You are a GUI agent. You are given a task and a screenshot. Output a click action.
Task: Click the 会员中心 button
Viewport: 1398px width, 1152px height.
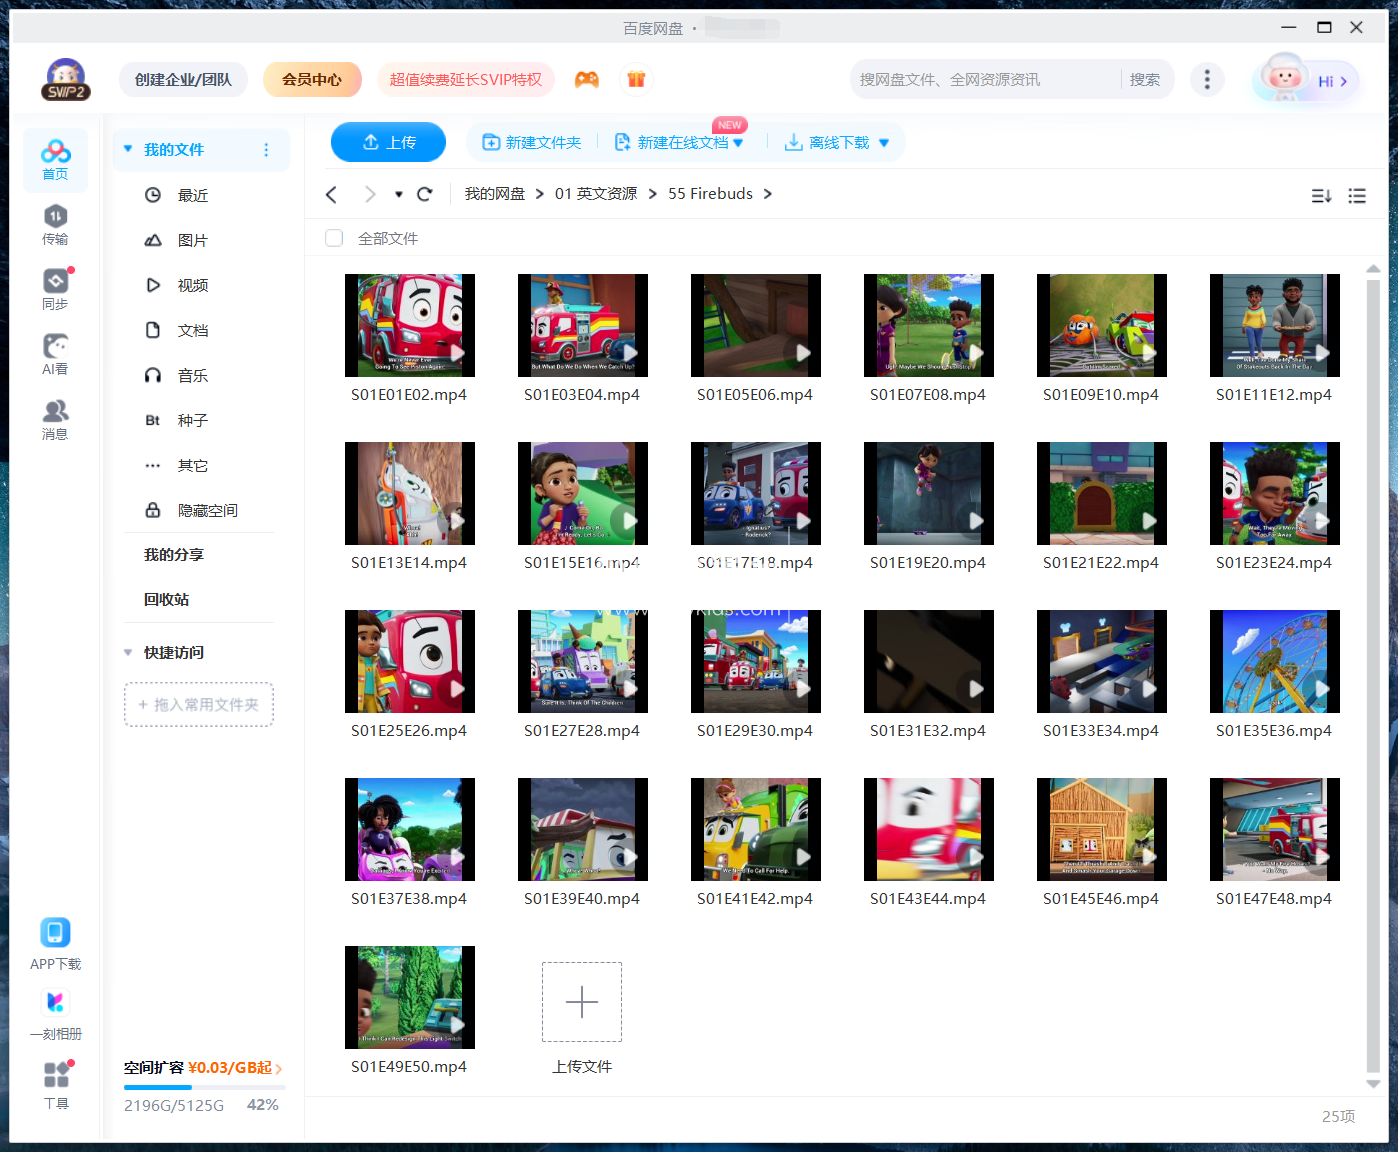click(312, 80)
